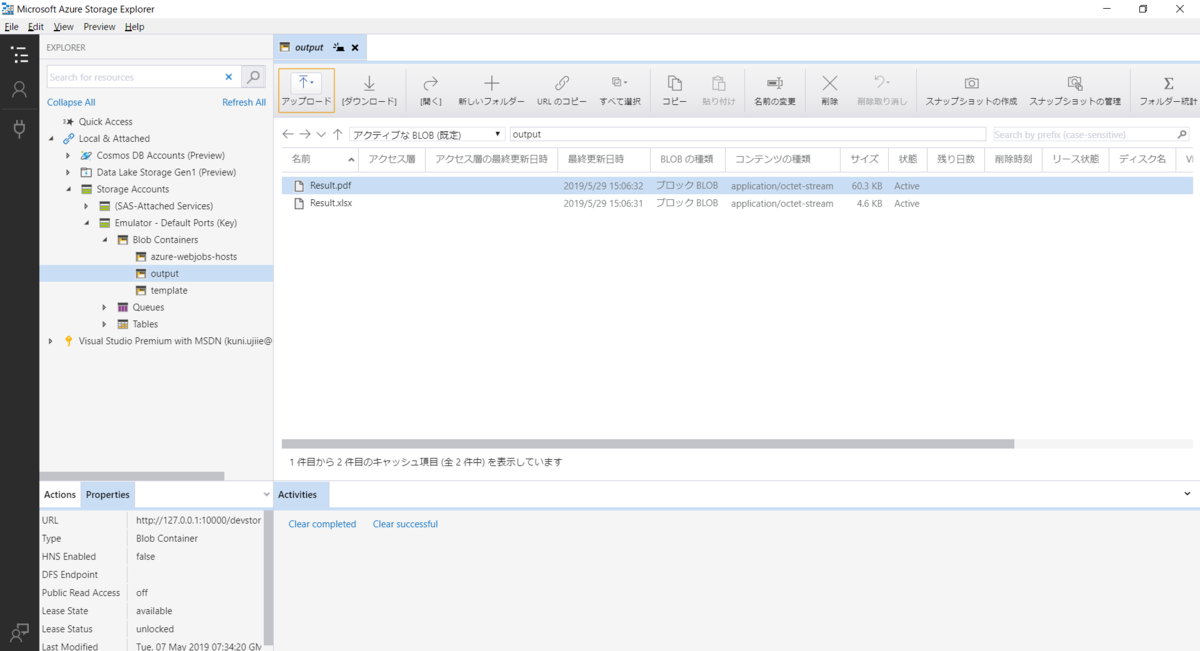Clear the resource search with X

pos(228,77)
